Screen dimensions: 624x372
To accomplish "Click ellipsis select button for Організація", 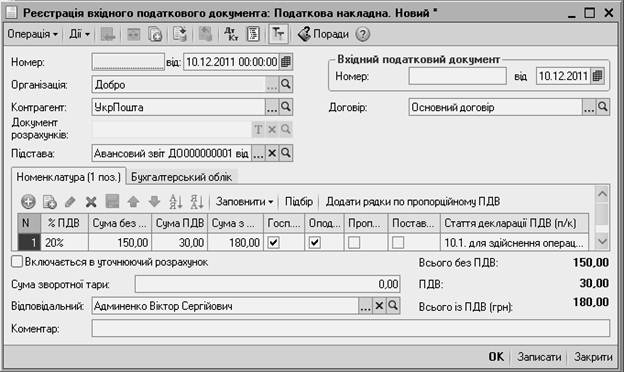I will (x=271, y=85).
